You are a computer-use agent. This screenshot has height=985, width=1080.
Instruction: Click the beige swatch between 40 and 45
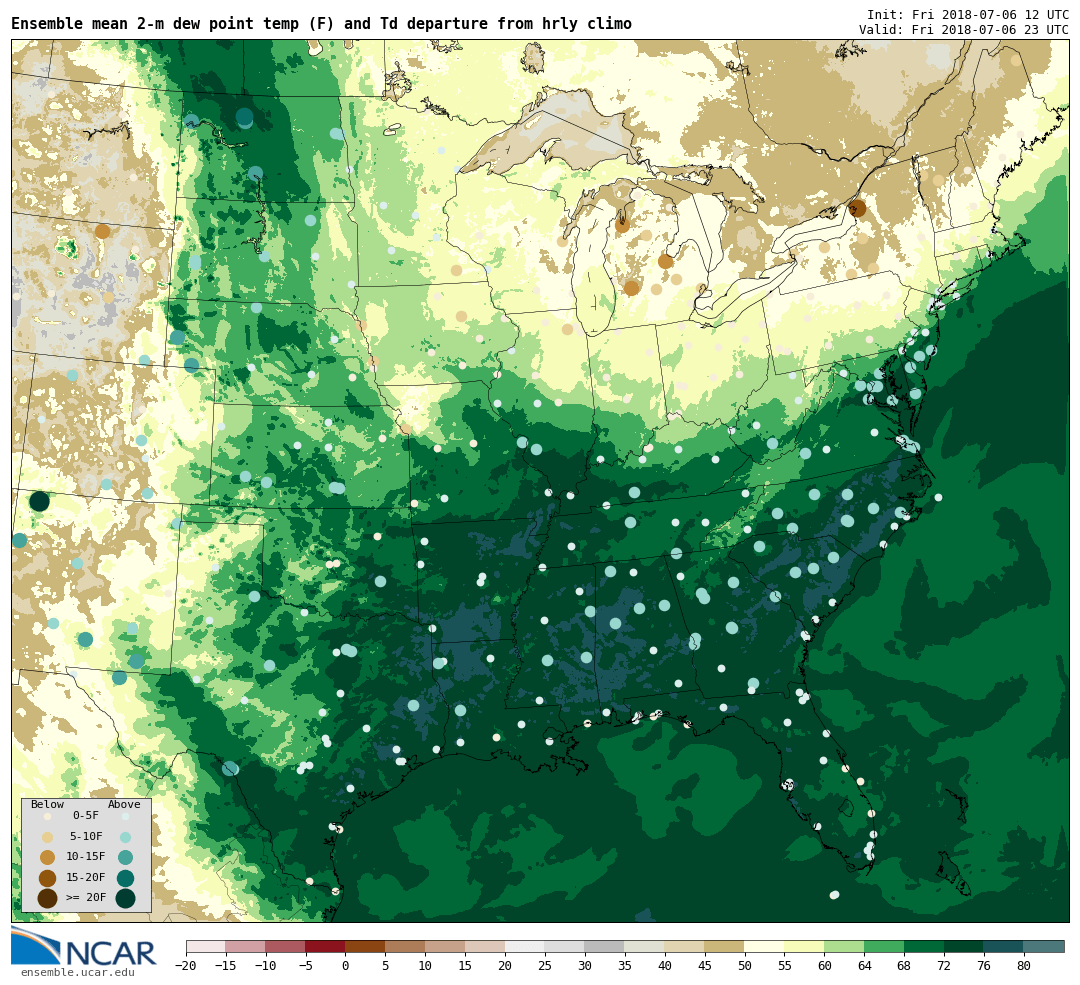[685, 946]
